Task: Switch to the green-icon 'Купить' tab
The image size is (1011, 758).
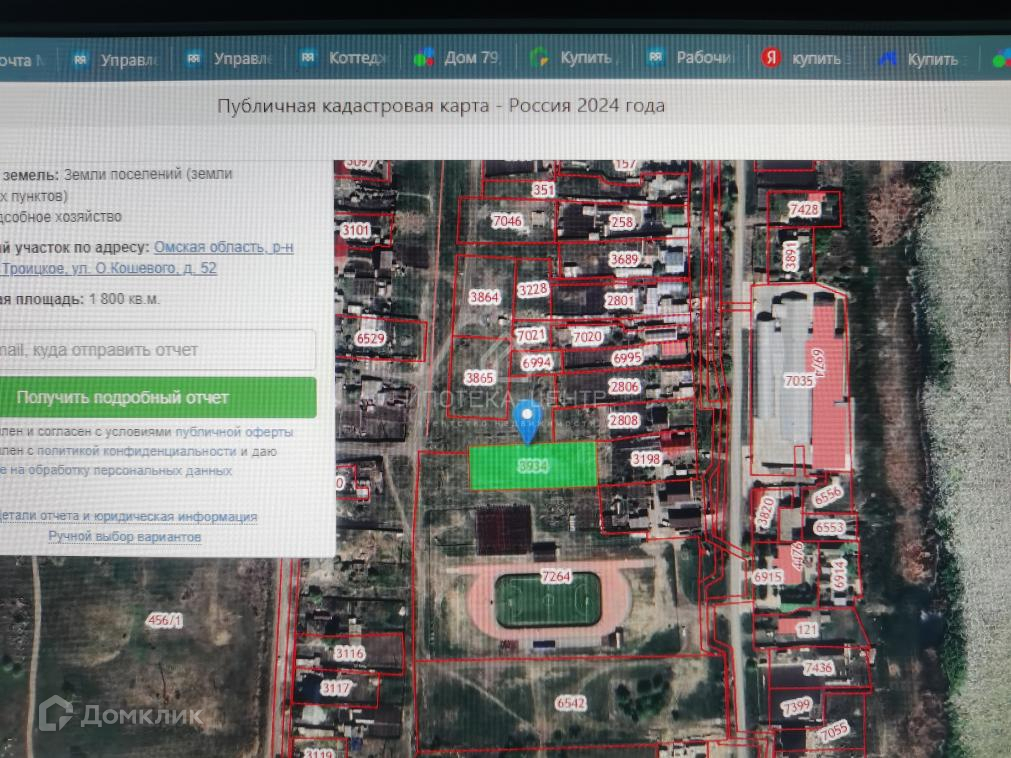Action: (571, 57)
